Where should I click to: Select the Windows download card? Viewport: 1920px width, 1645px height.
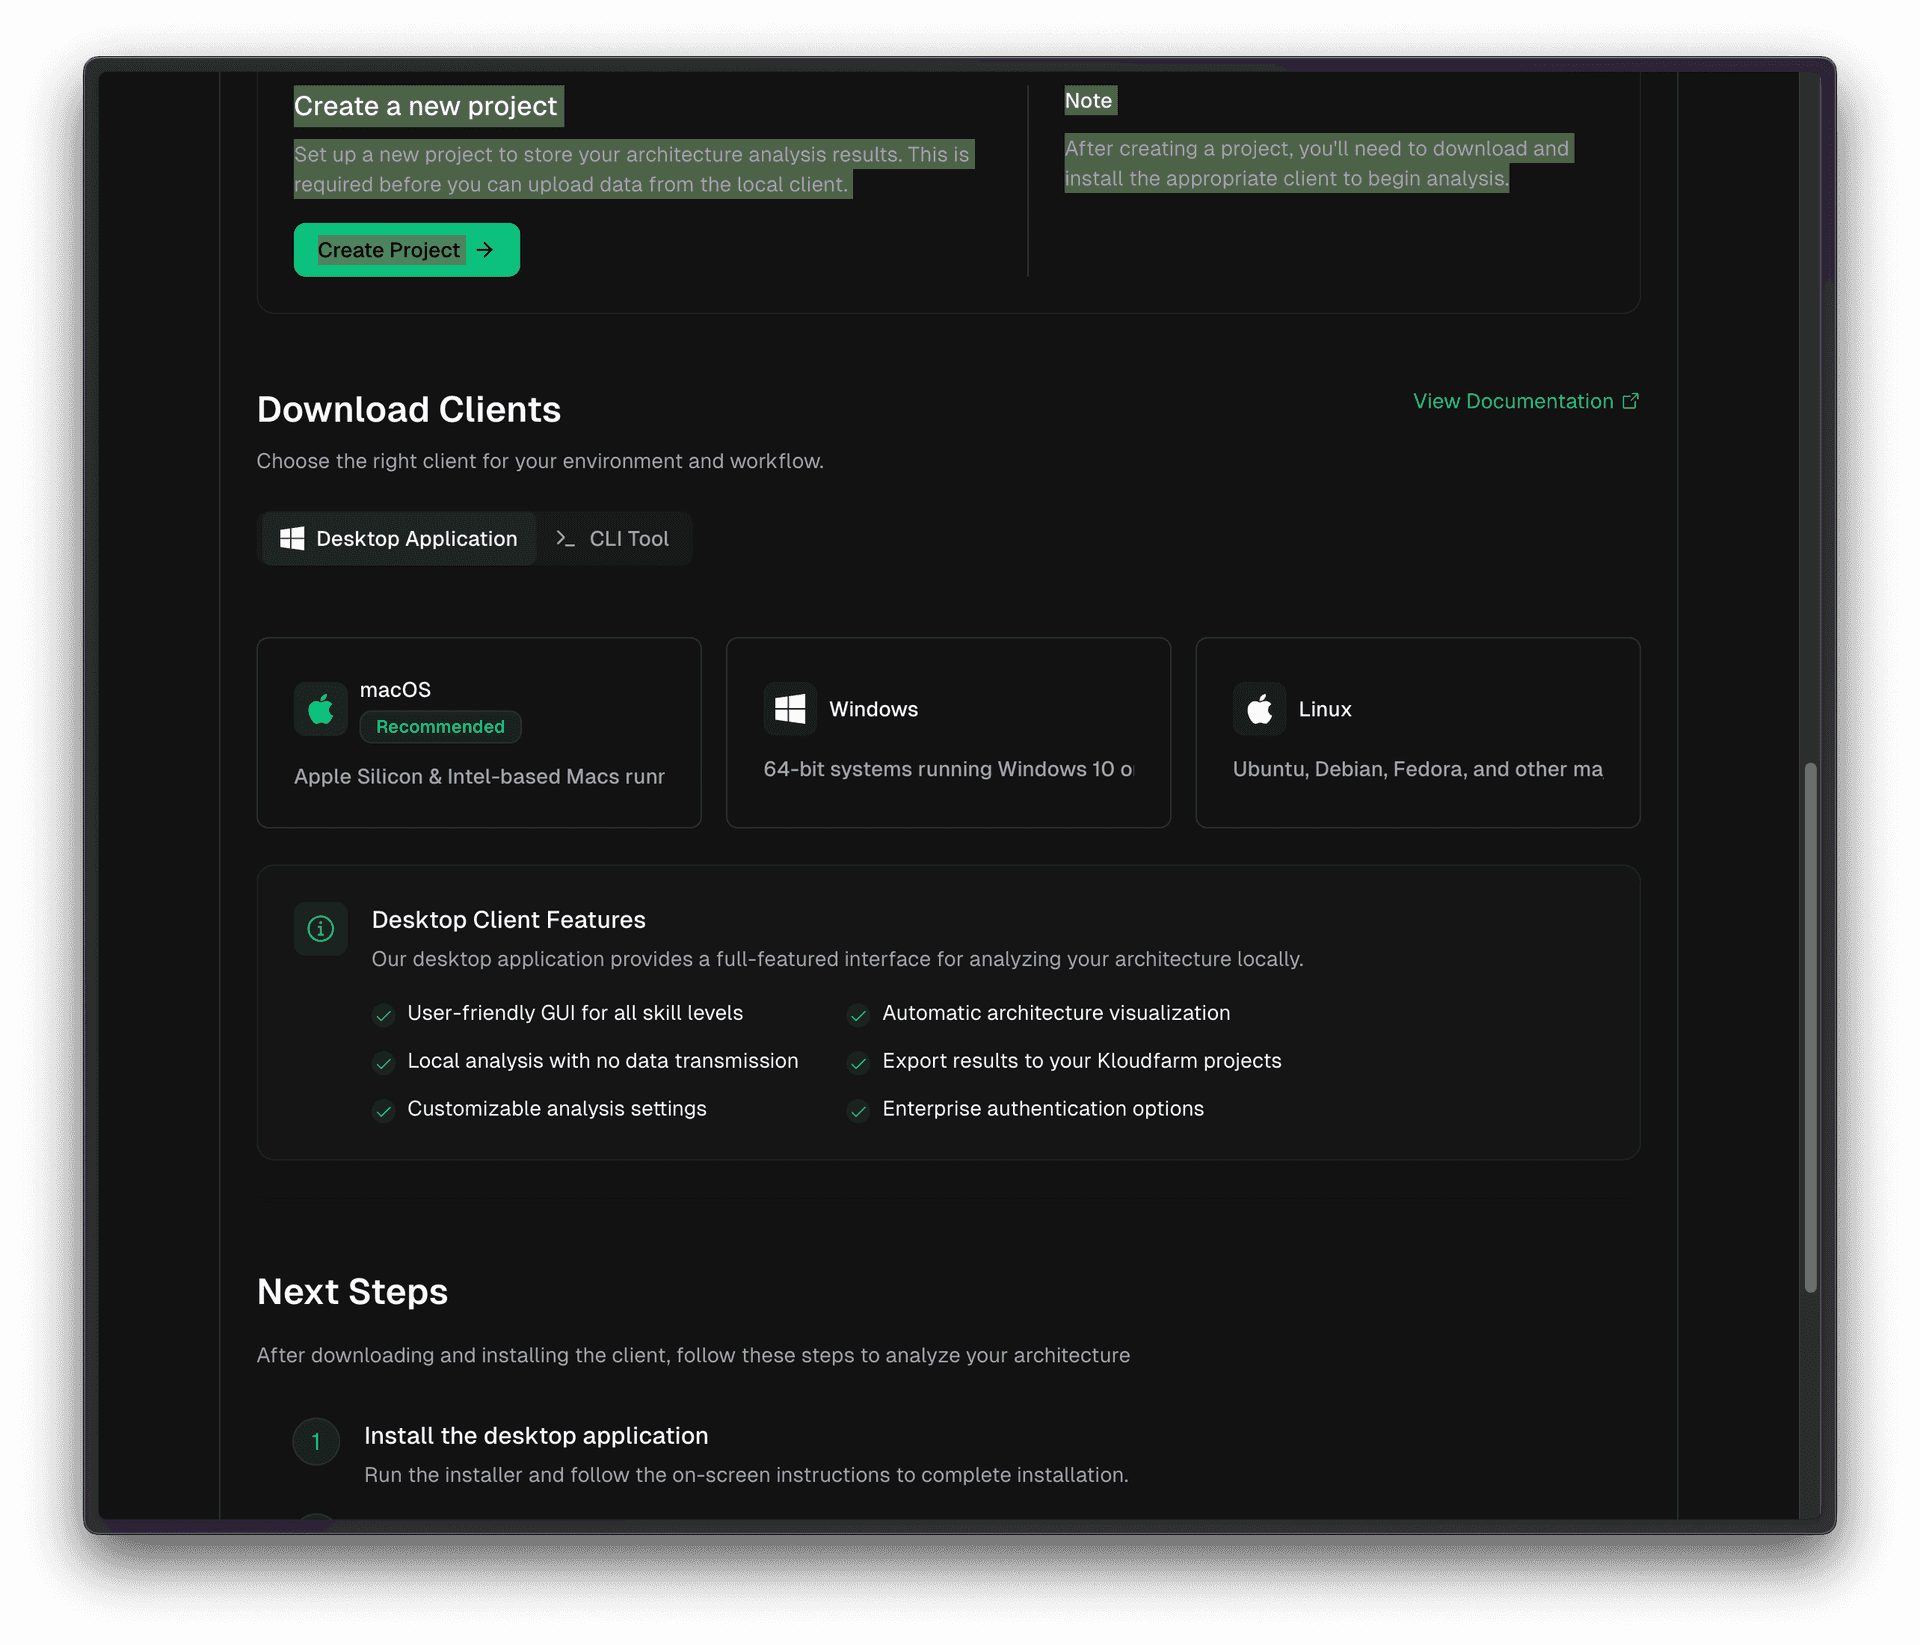tap(947, 732)
